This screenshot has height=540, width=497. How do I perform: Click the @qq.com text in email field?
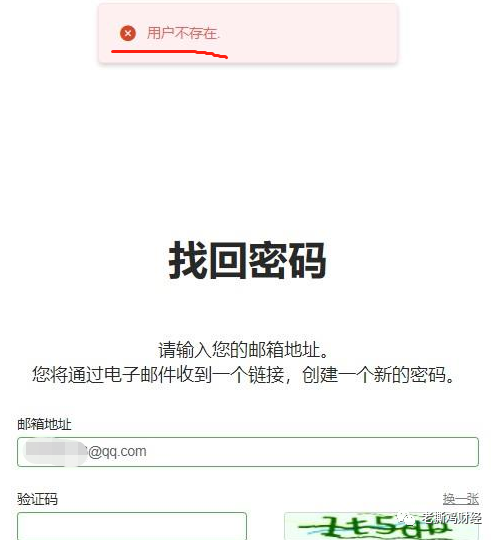117,451
